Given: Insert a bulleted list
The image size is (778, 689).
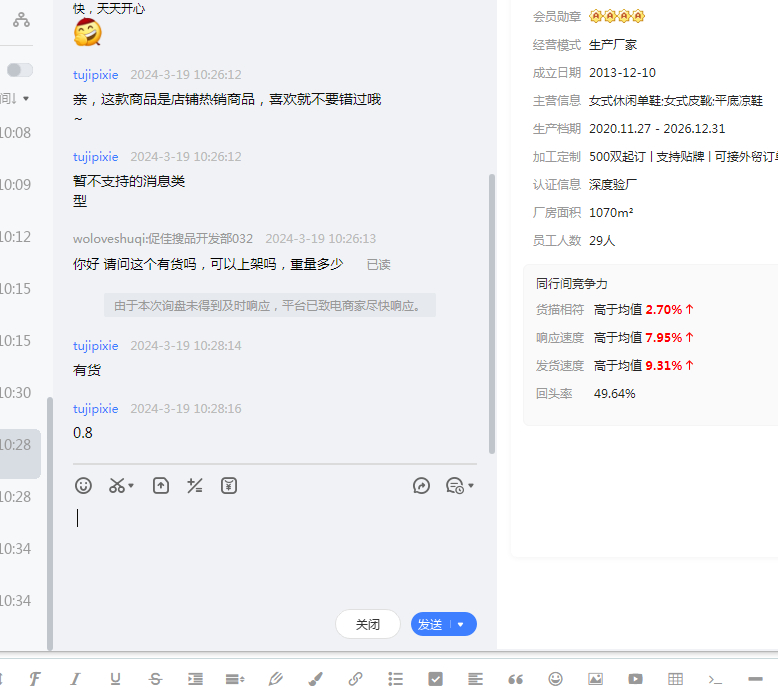Looking at the screenshot, I should click(395, 679).
